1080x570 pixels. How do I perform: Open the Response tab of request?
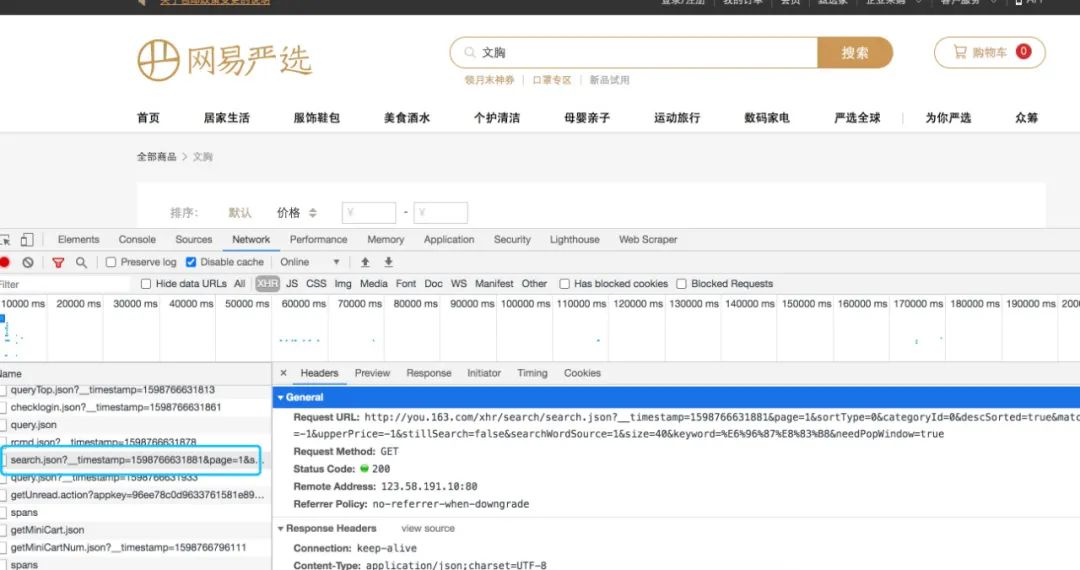point(428,373)
